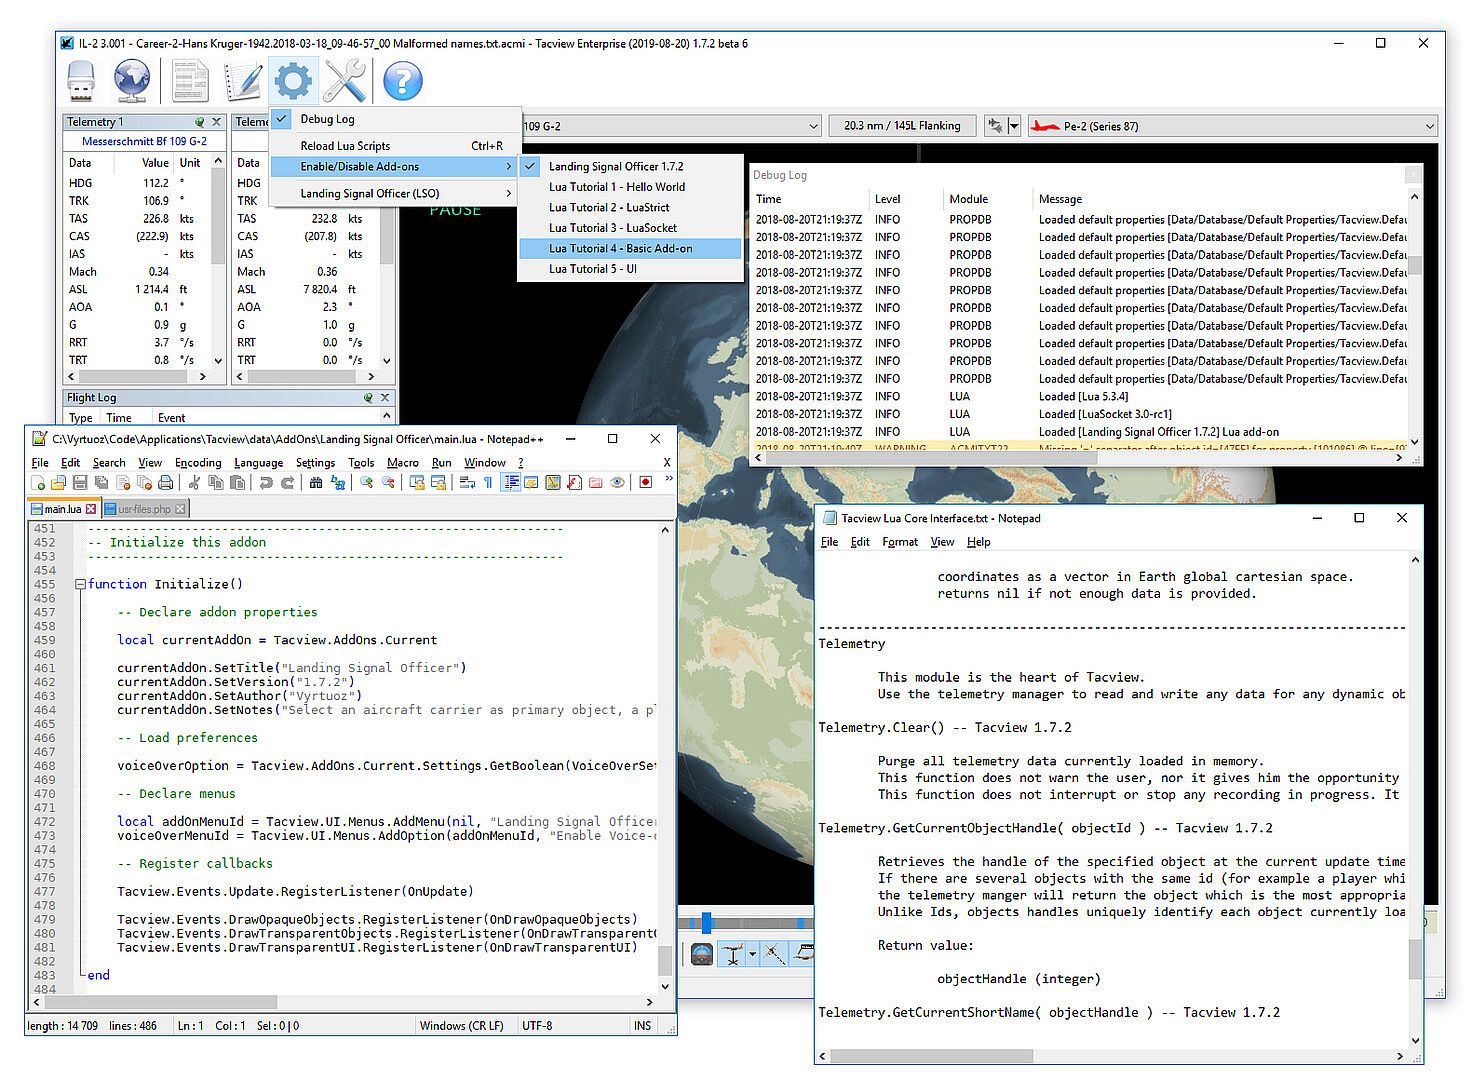1471x1080 pixels.
Task: Open the globe online connection icon
Action: (x=132, y=81)
